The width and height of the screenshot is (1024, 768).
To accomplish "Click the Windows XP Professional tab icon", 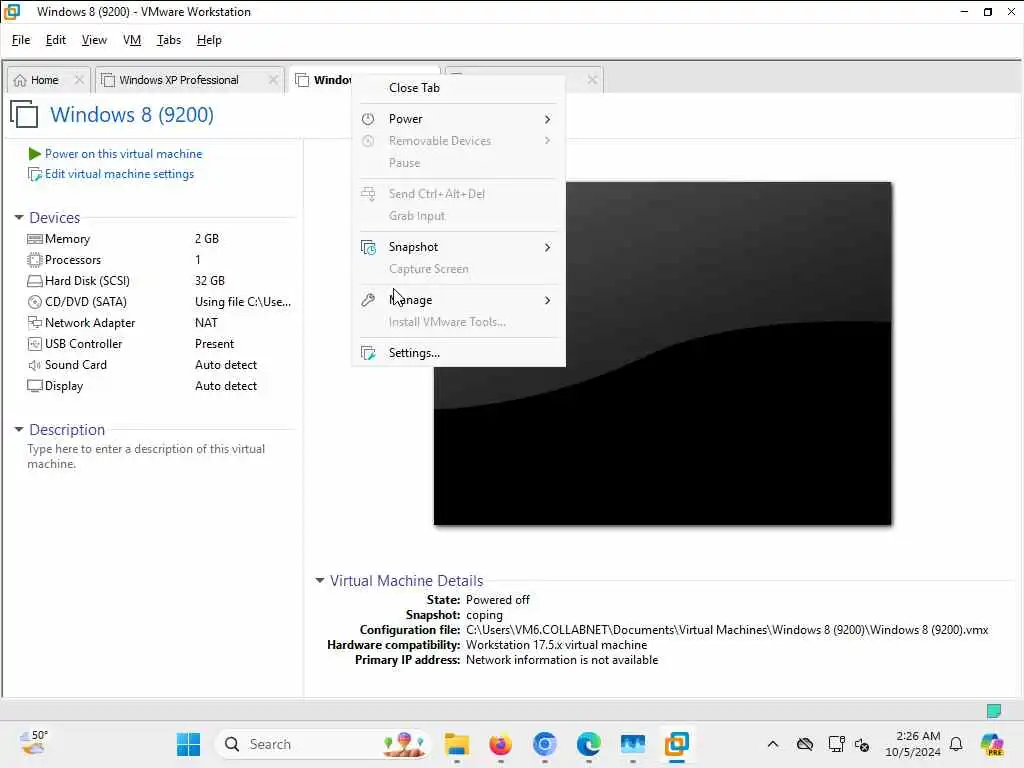I will pyautogui.click(x=108, y=80).
